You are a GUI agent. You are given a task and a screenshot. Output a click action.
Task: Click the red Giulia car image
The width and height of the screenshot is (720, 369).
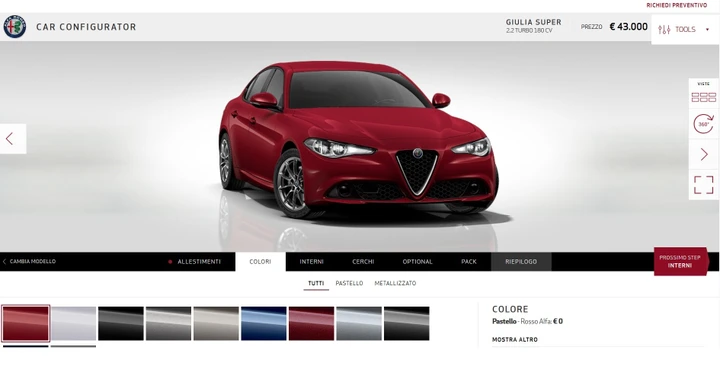(x=358, y=140)
